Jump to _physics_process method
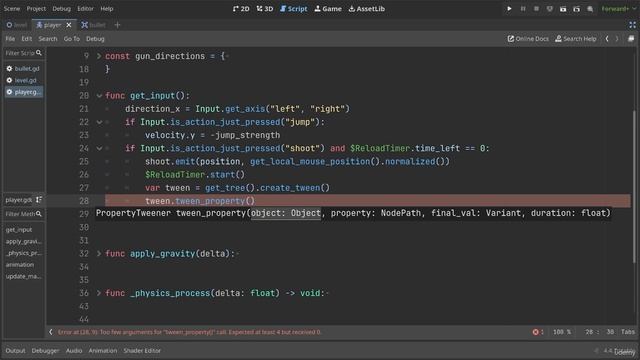Viewport: 640px width, 360px height. pyautogui.click(x=24, y=253)
